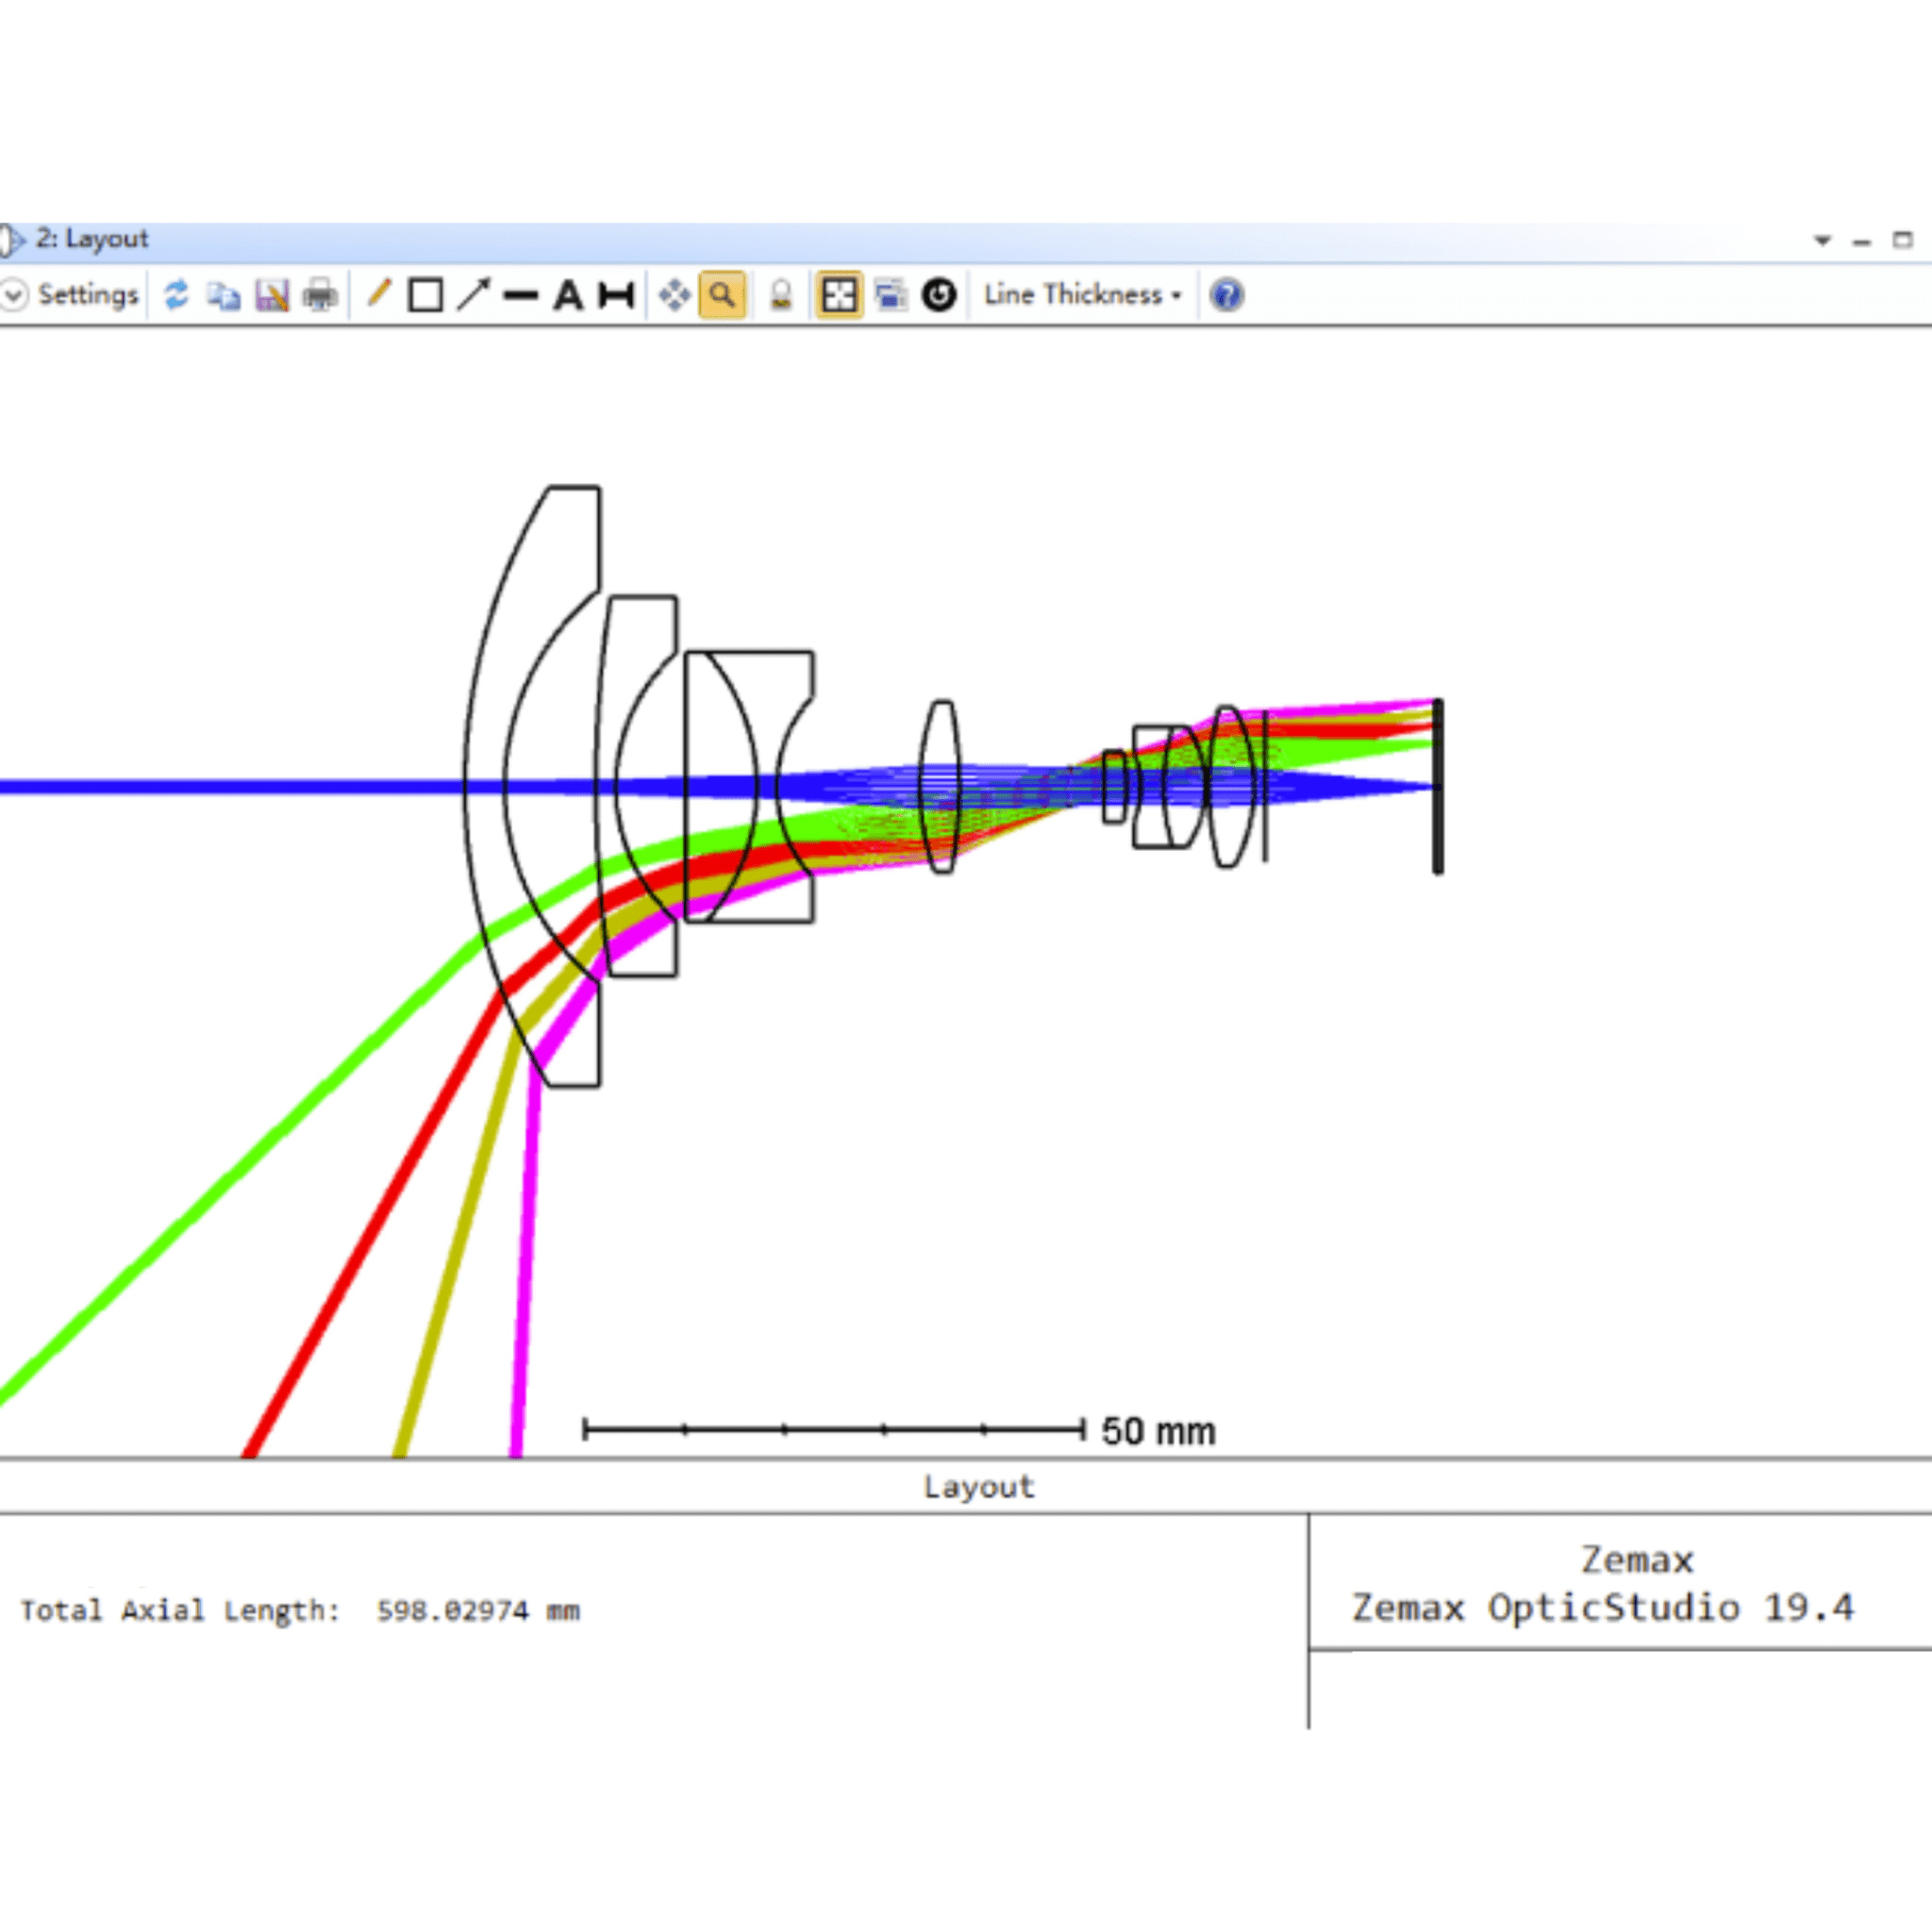The image size is (1932, 1932).
Task: Open the help for Layout window
Action: 1226,295
